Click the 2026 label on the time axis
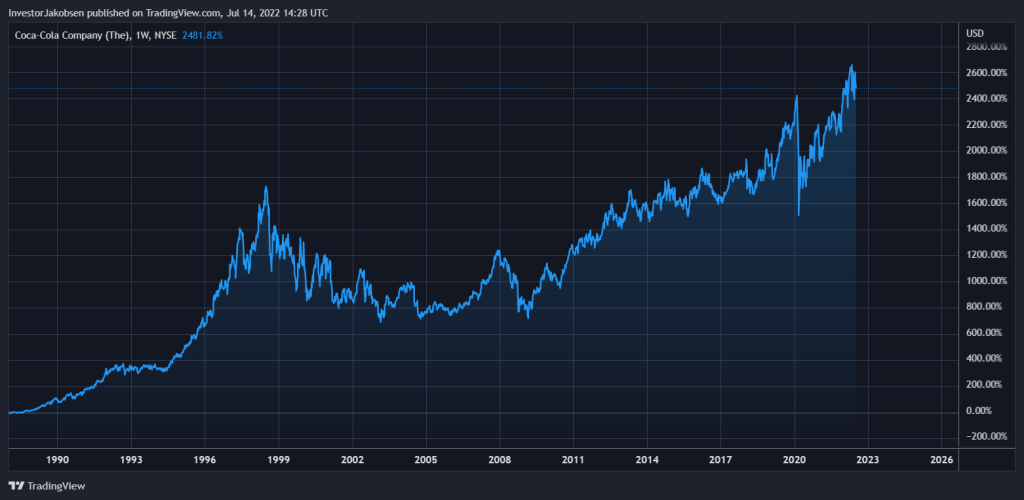Screen dimensions: 1024x500 point(941,460)
